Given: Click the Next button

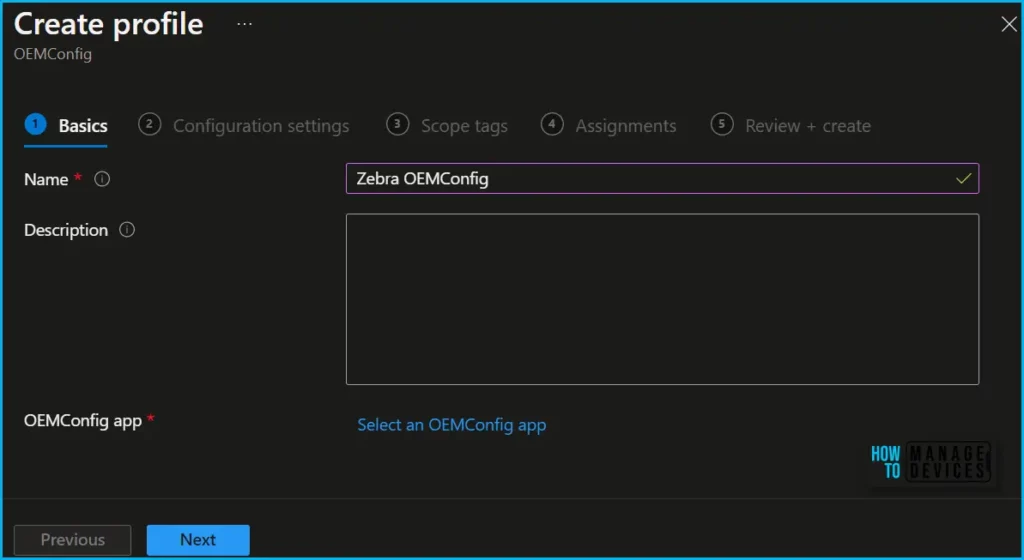Looking at the screenshot, I should [x=198, y=540].
